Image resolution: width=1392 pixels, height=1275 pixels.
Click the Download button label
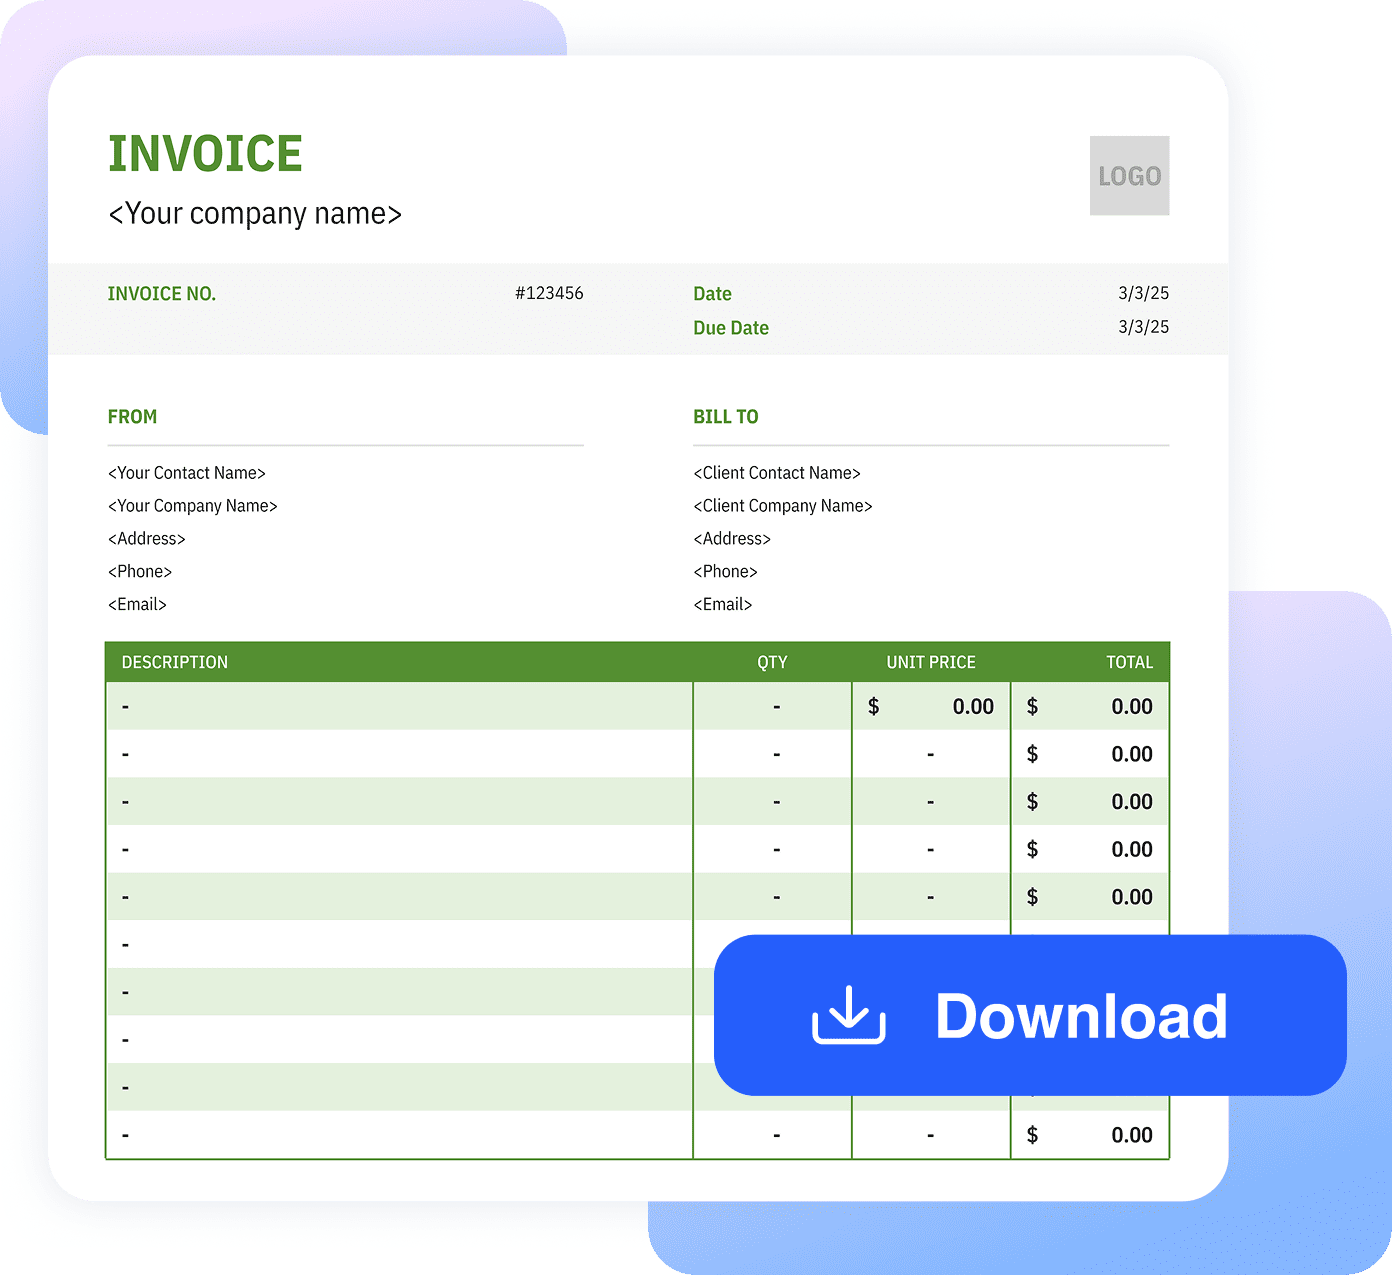pyautogui.click(x=1081, y=1016)
